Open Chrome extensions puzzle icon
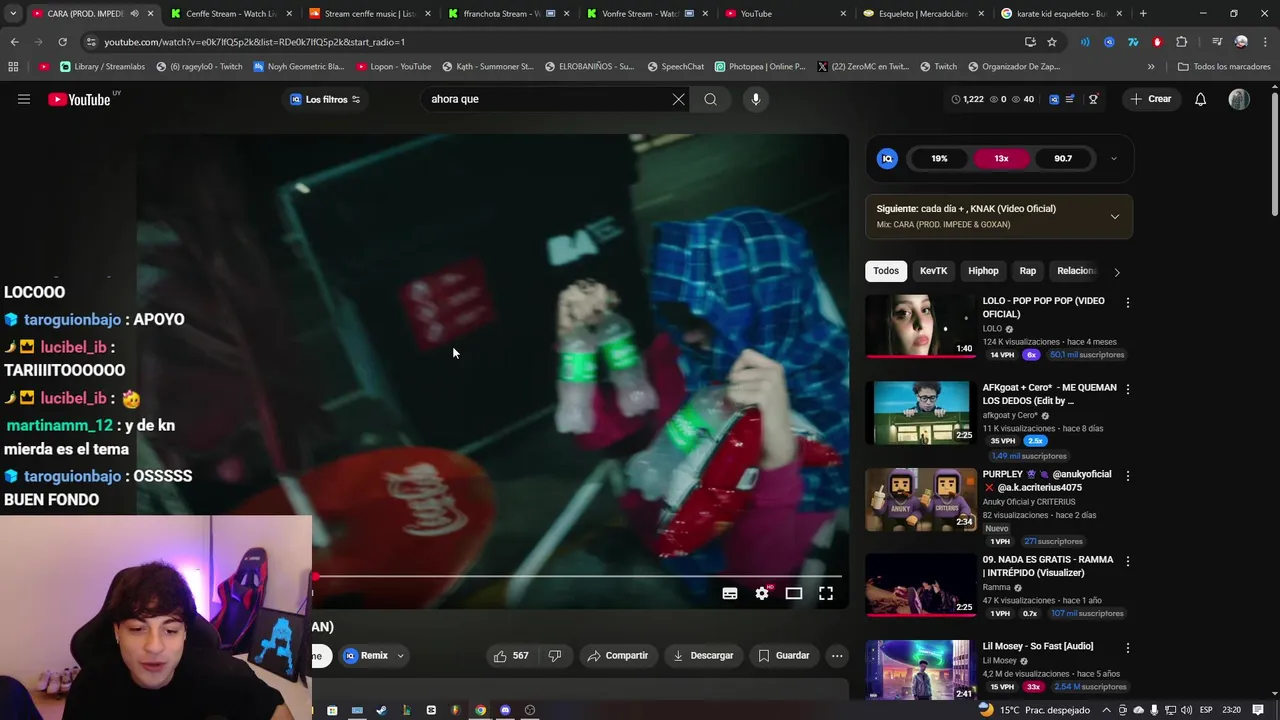This screenshot has height=720, width=1280. pyautogui.click(x=1181, y=42)
